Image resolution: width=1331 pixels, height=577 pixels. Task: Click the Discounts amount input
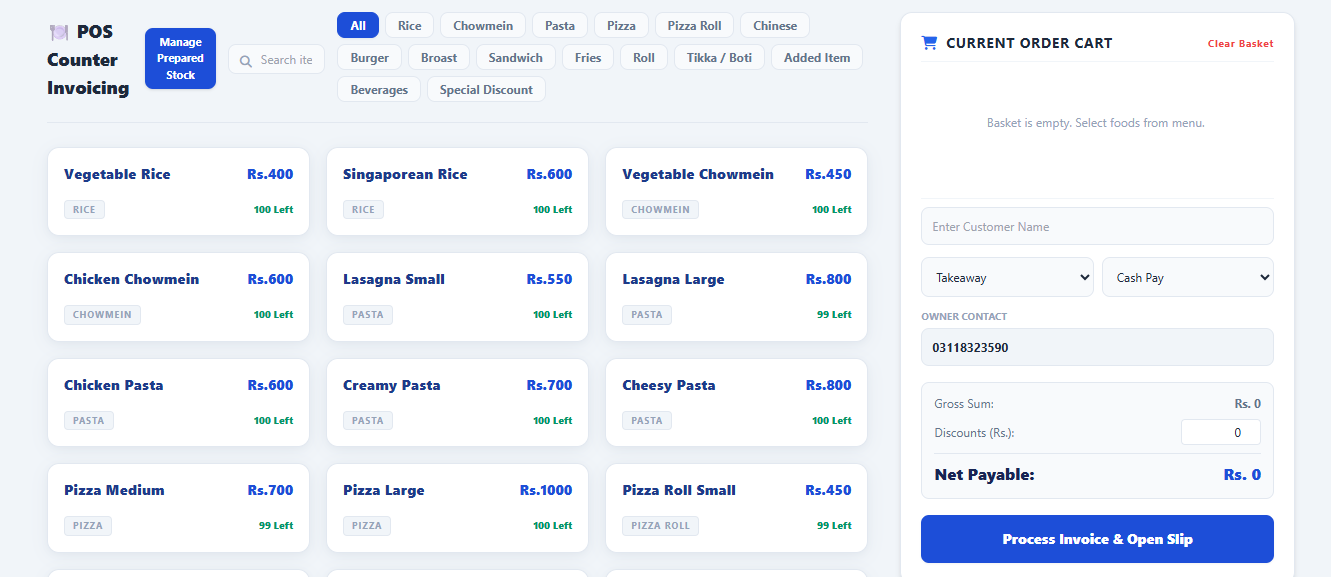click(x=1220, y=432)
